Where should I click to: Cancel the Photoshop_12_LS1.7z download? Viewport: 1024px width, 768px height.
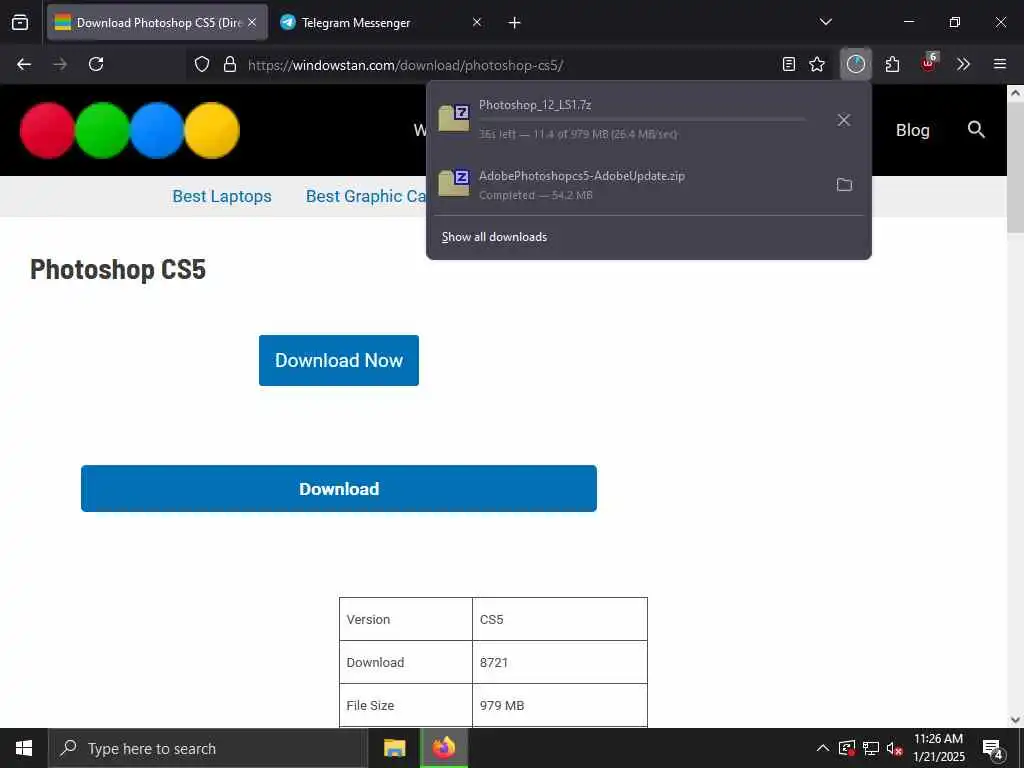pos(844,120)
